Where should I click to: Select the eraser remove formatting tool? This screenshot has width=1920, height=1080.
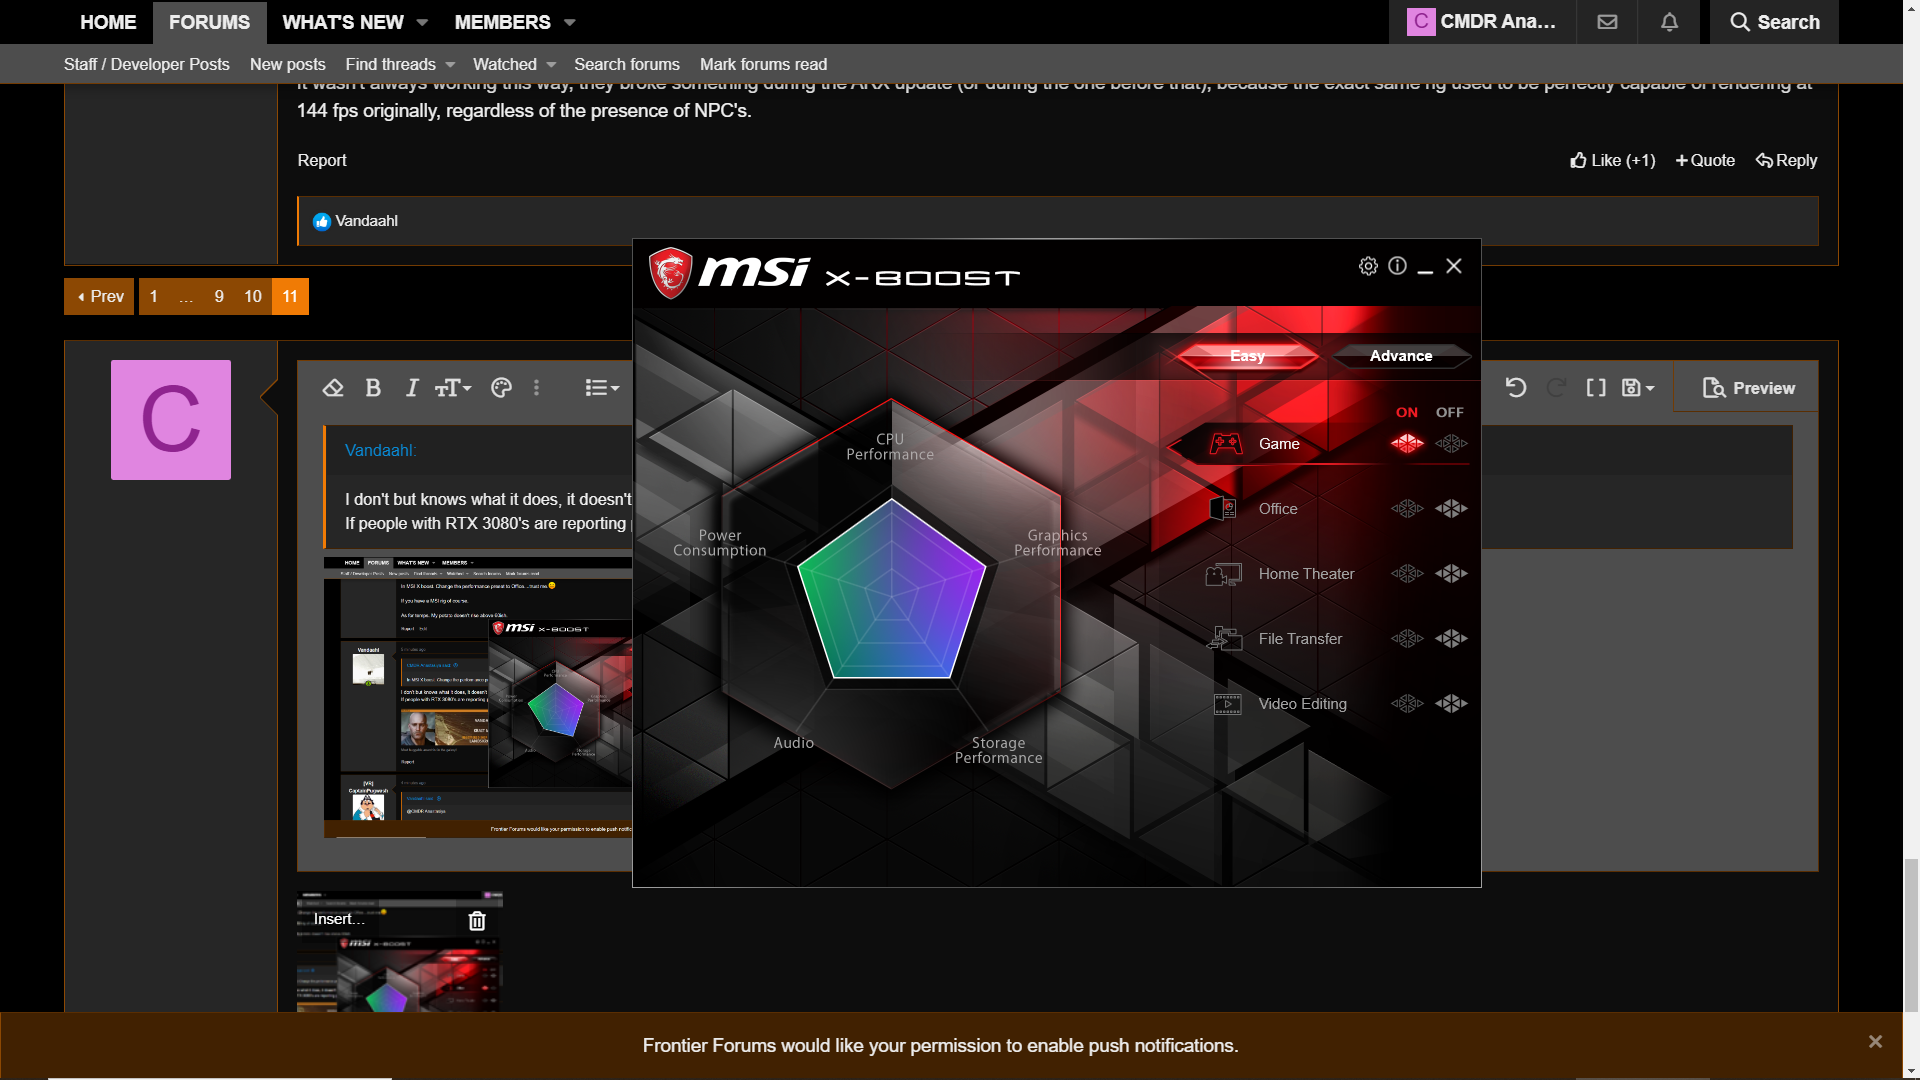pyautogui.click(x=333, y=388)
